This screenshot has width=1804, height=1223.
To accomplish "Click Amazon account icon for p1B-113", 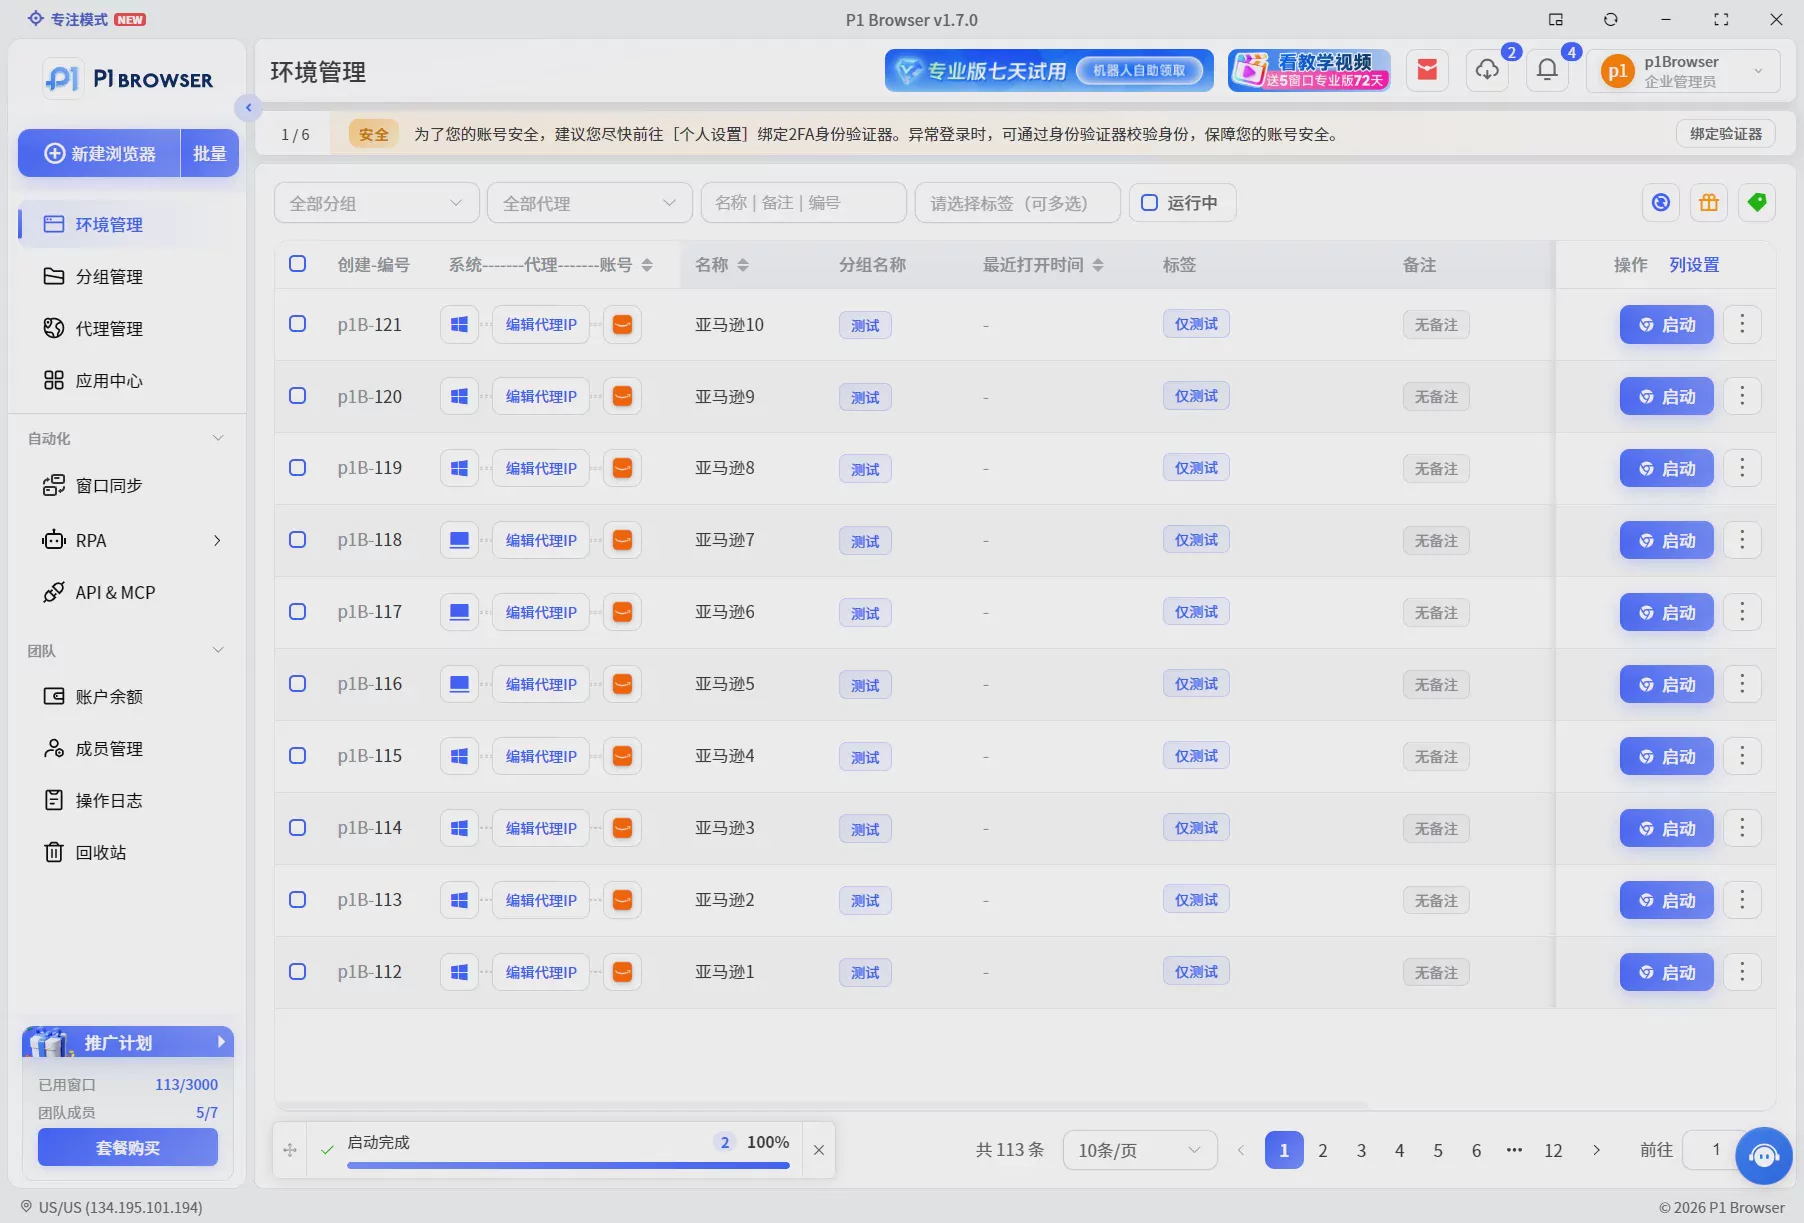I will click(622, 901).
